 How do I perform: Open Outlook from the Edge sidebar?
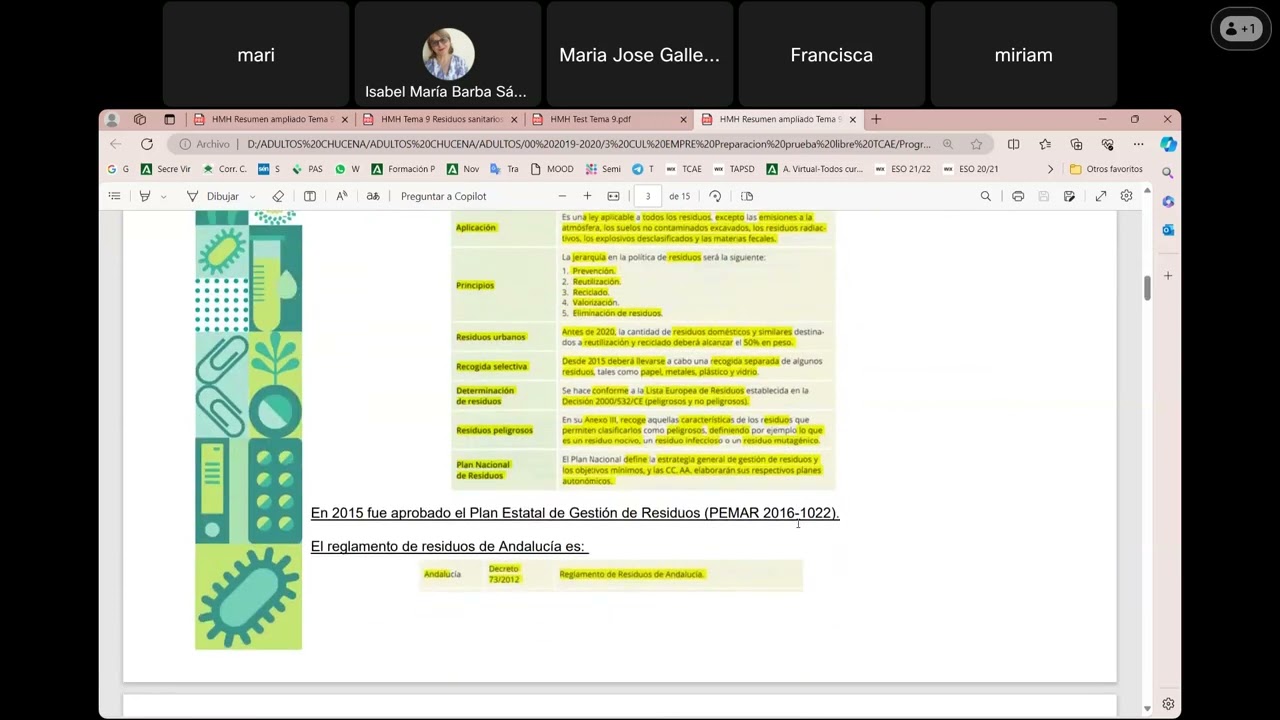tap(1168, 230)
